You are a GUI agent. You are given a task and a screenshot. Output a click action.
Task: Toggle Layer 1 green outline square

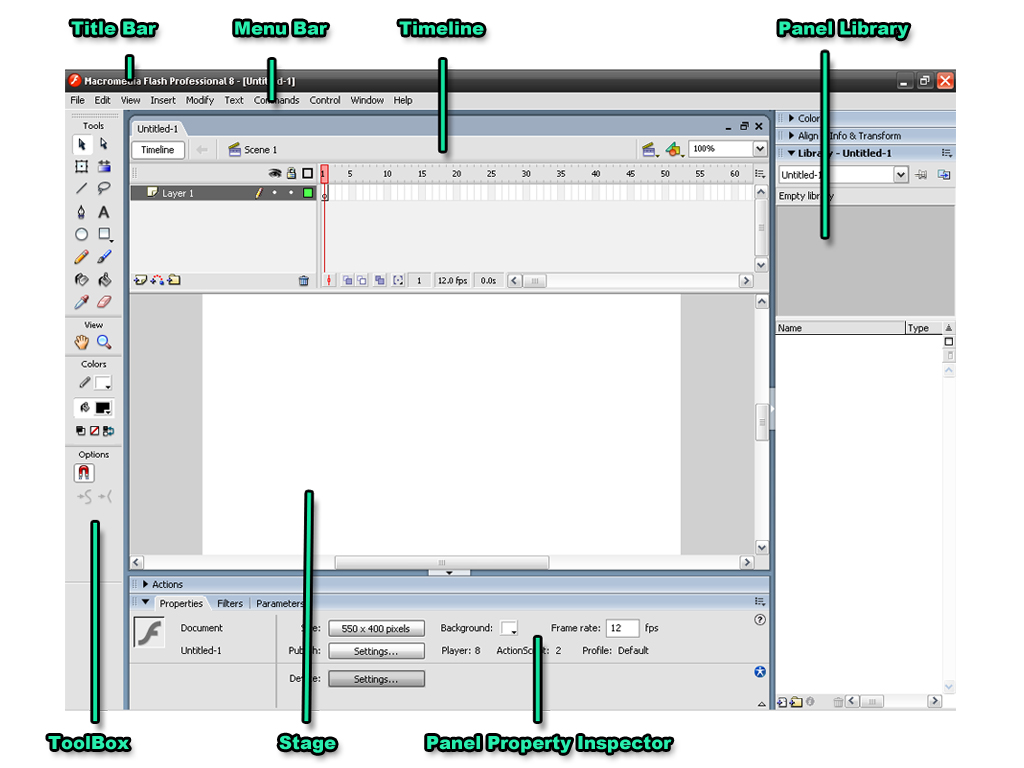[x=308, y=193]
